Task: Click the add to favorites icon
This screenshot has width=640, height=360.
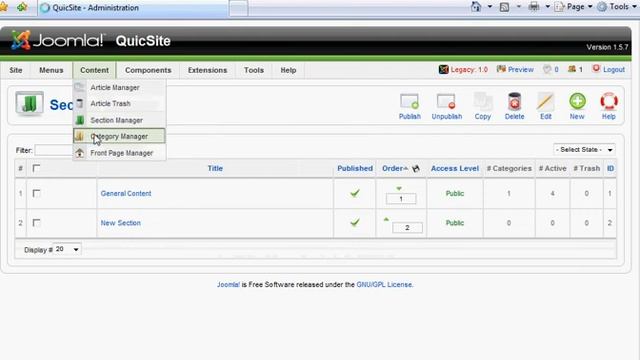Action: pyautogui.click(x=22, y=7)
